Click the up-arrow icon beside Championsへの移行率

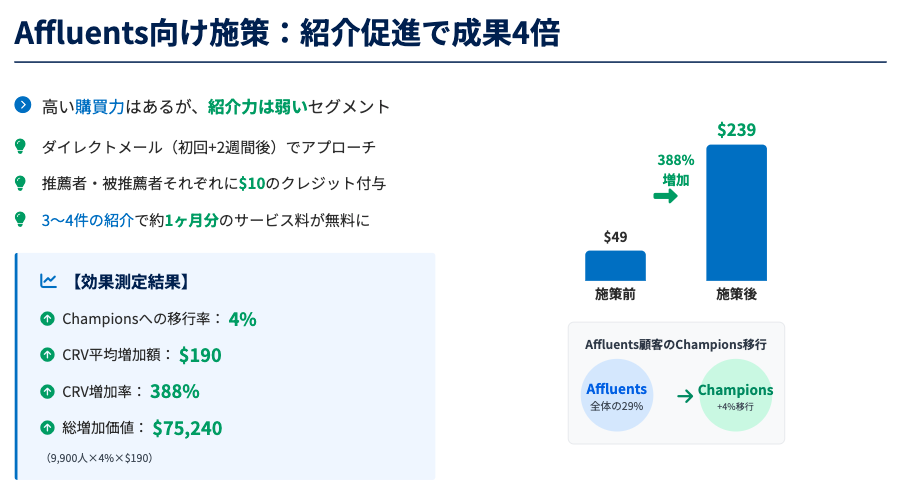click(47, 319)
